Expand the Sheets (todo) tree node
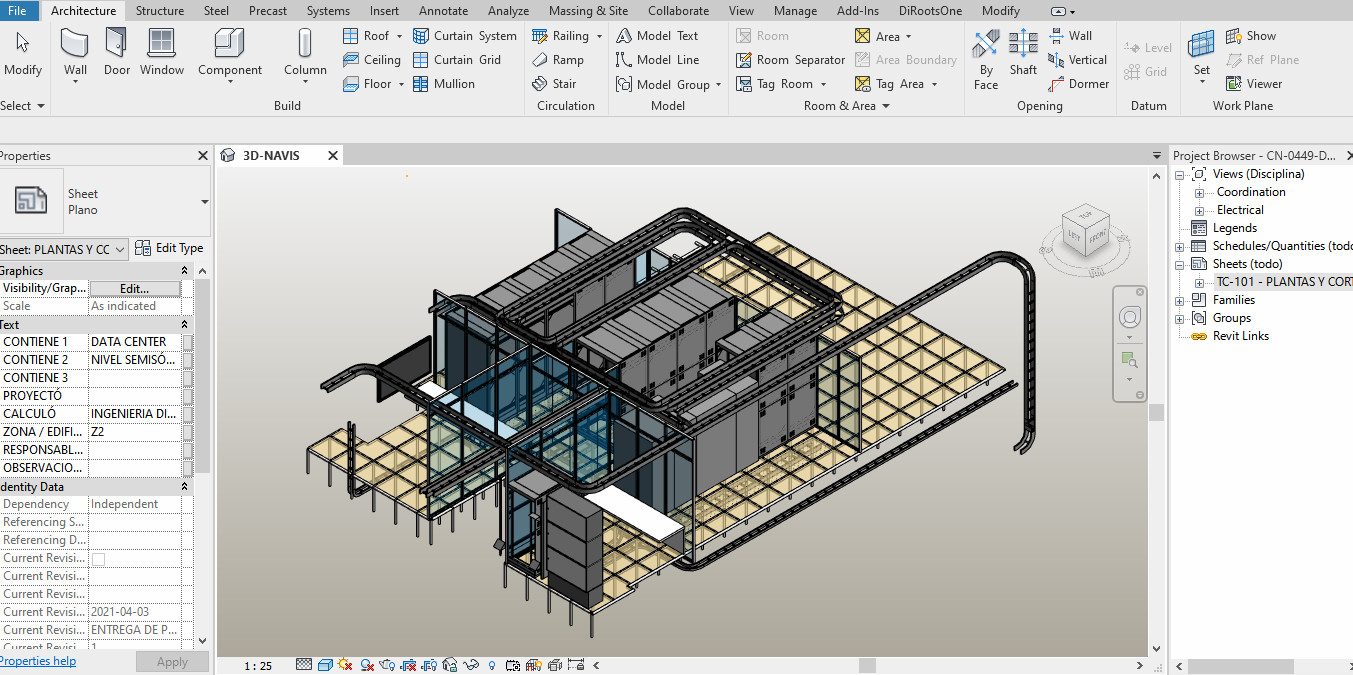 point(1179,263)
